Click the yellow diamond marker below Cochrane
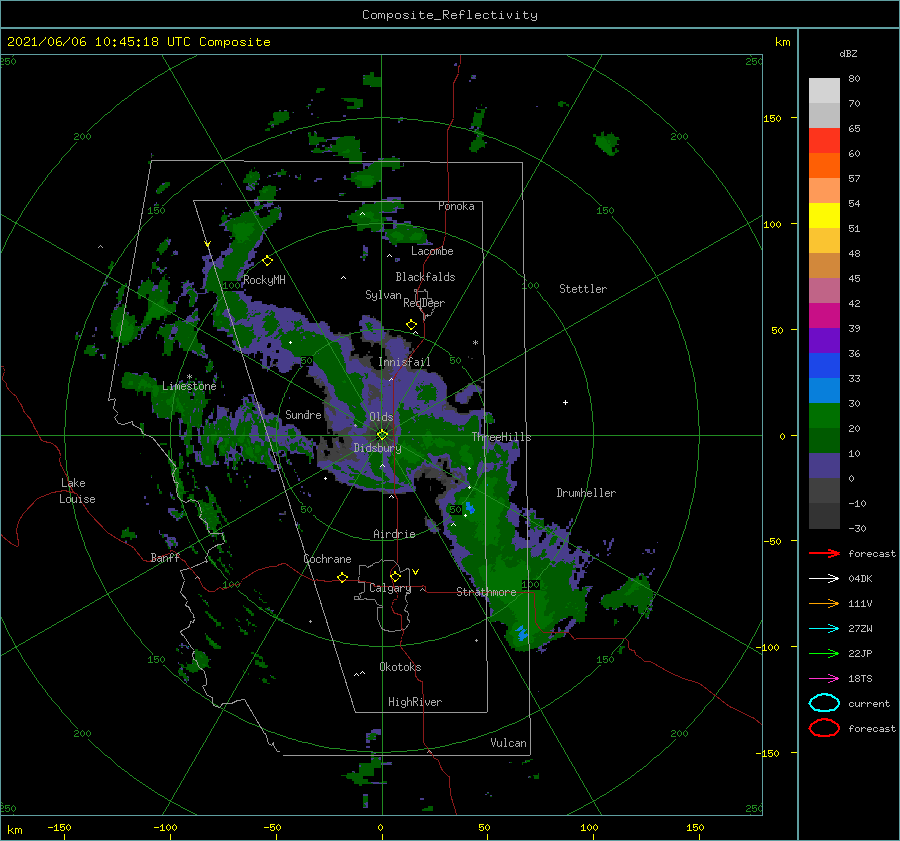The width and height of the screenshot is (900, 841). pos(342,577)
